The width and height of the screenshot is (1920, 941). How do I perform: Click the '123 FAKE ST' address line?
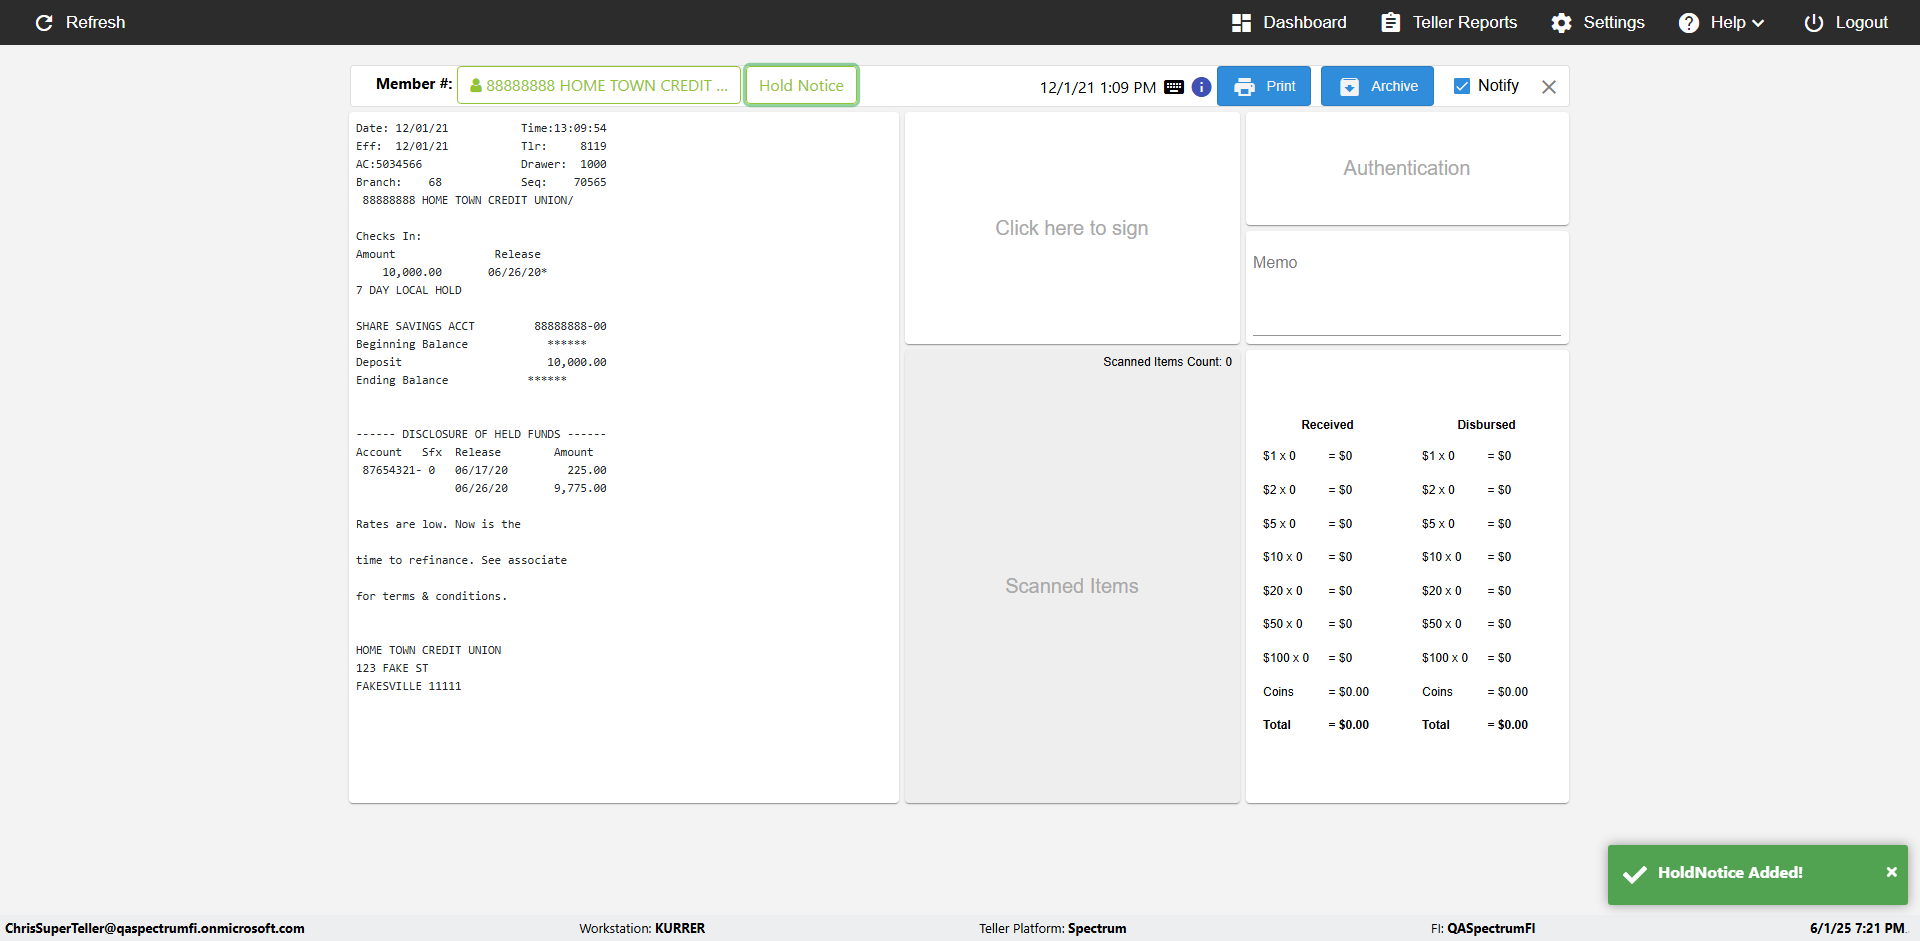point(392,668)
